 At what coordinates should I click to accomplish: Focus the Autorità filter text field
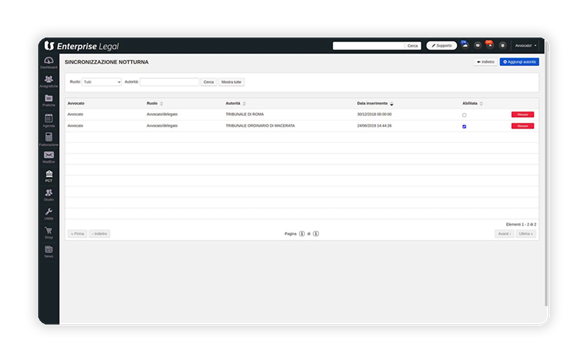click(x=169, y=82)
